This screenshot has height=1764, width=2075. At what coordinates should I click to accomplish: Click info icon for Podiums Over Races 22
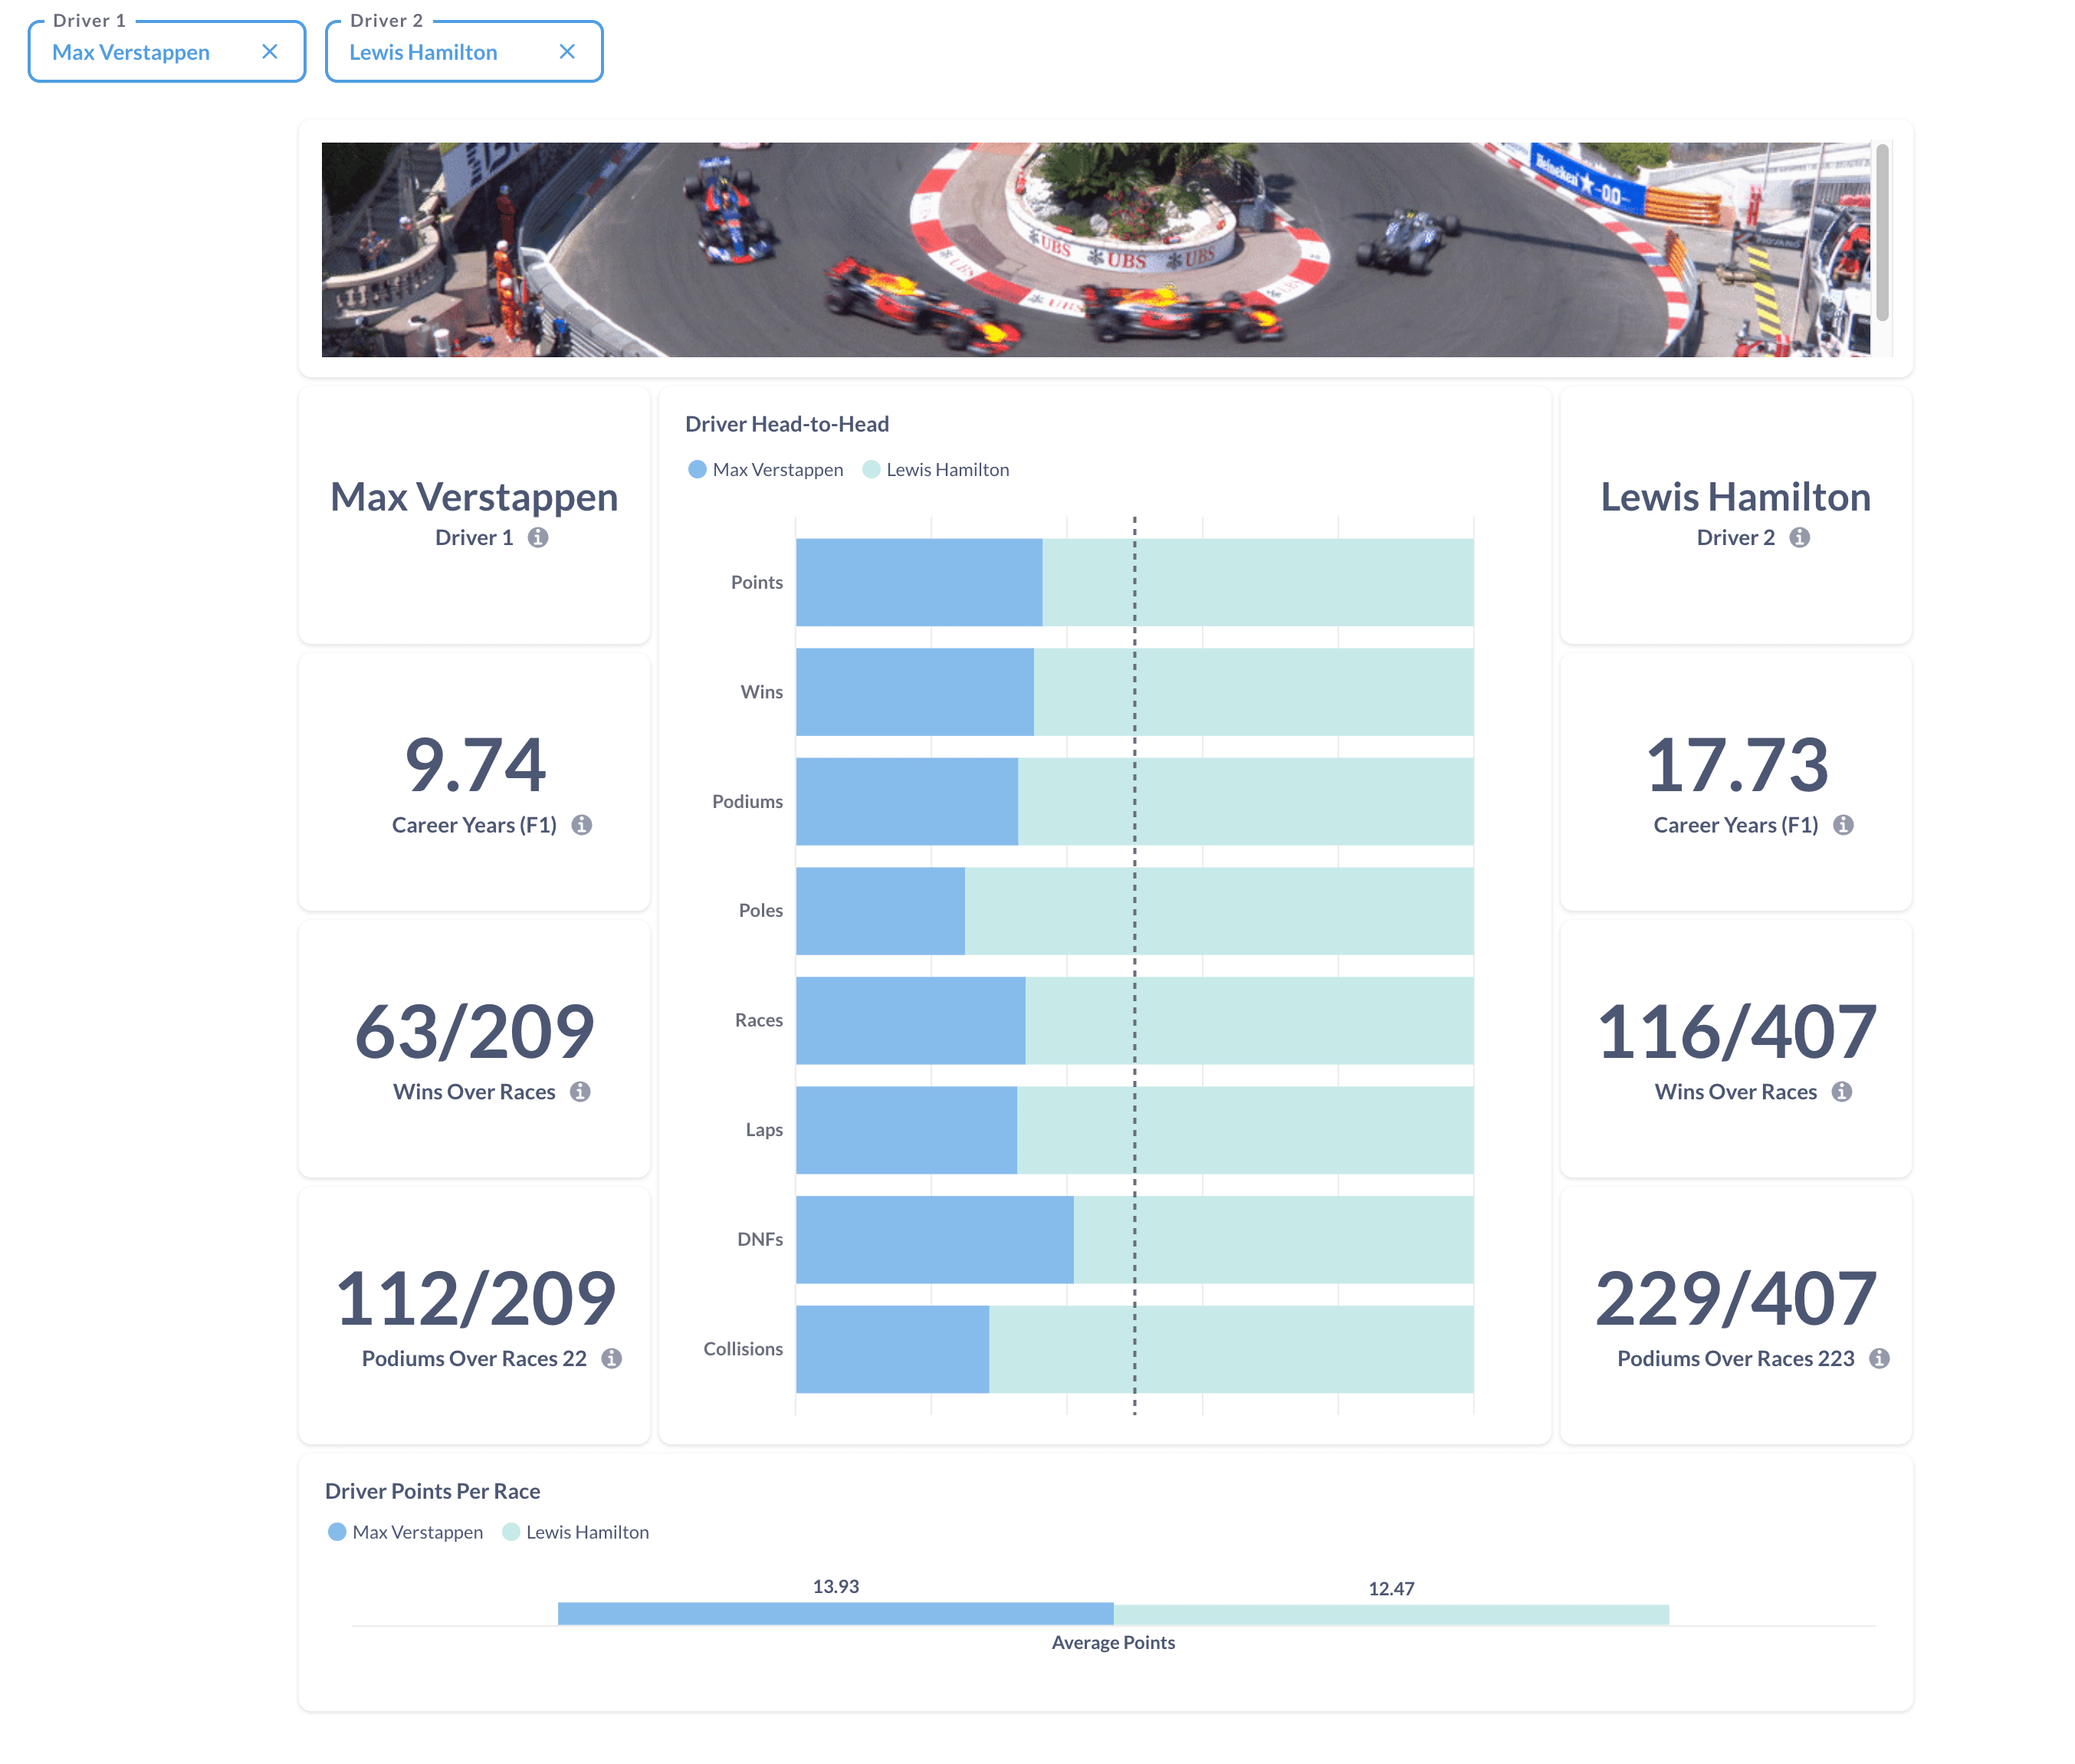pyautogui.click(x=612, y=1359)
